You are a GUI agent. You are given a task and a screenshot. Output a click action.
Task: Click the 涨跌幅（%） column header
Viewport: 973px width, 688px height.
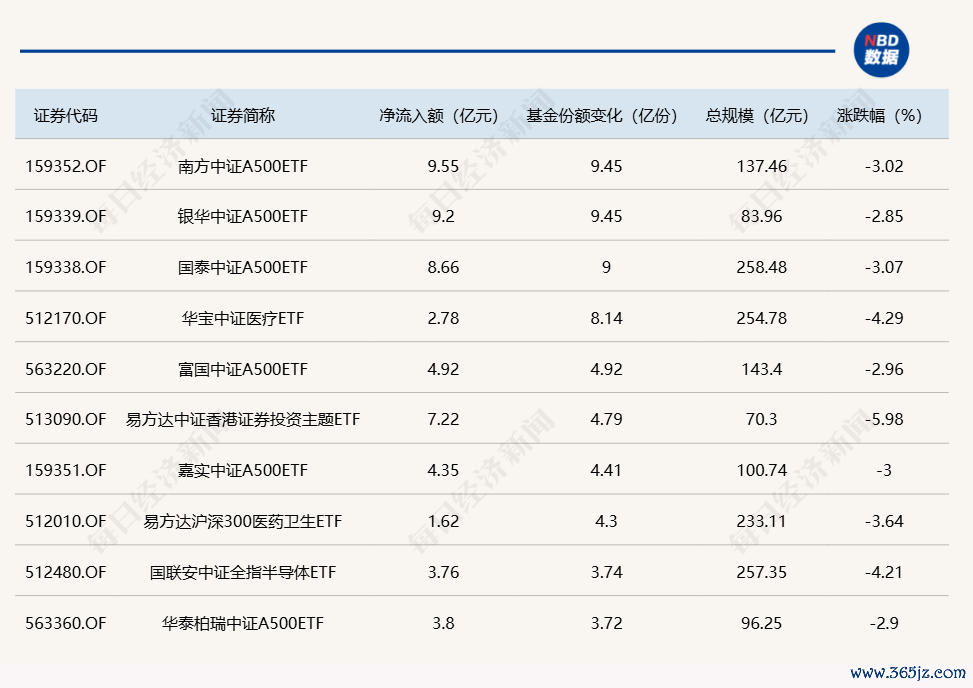click(879, 115)
